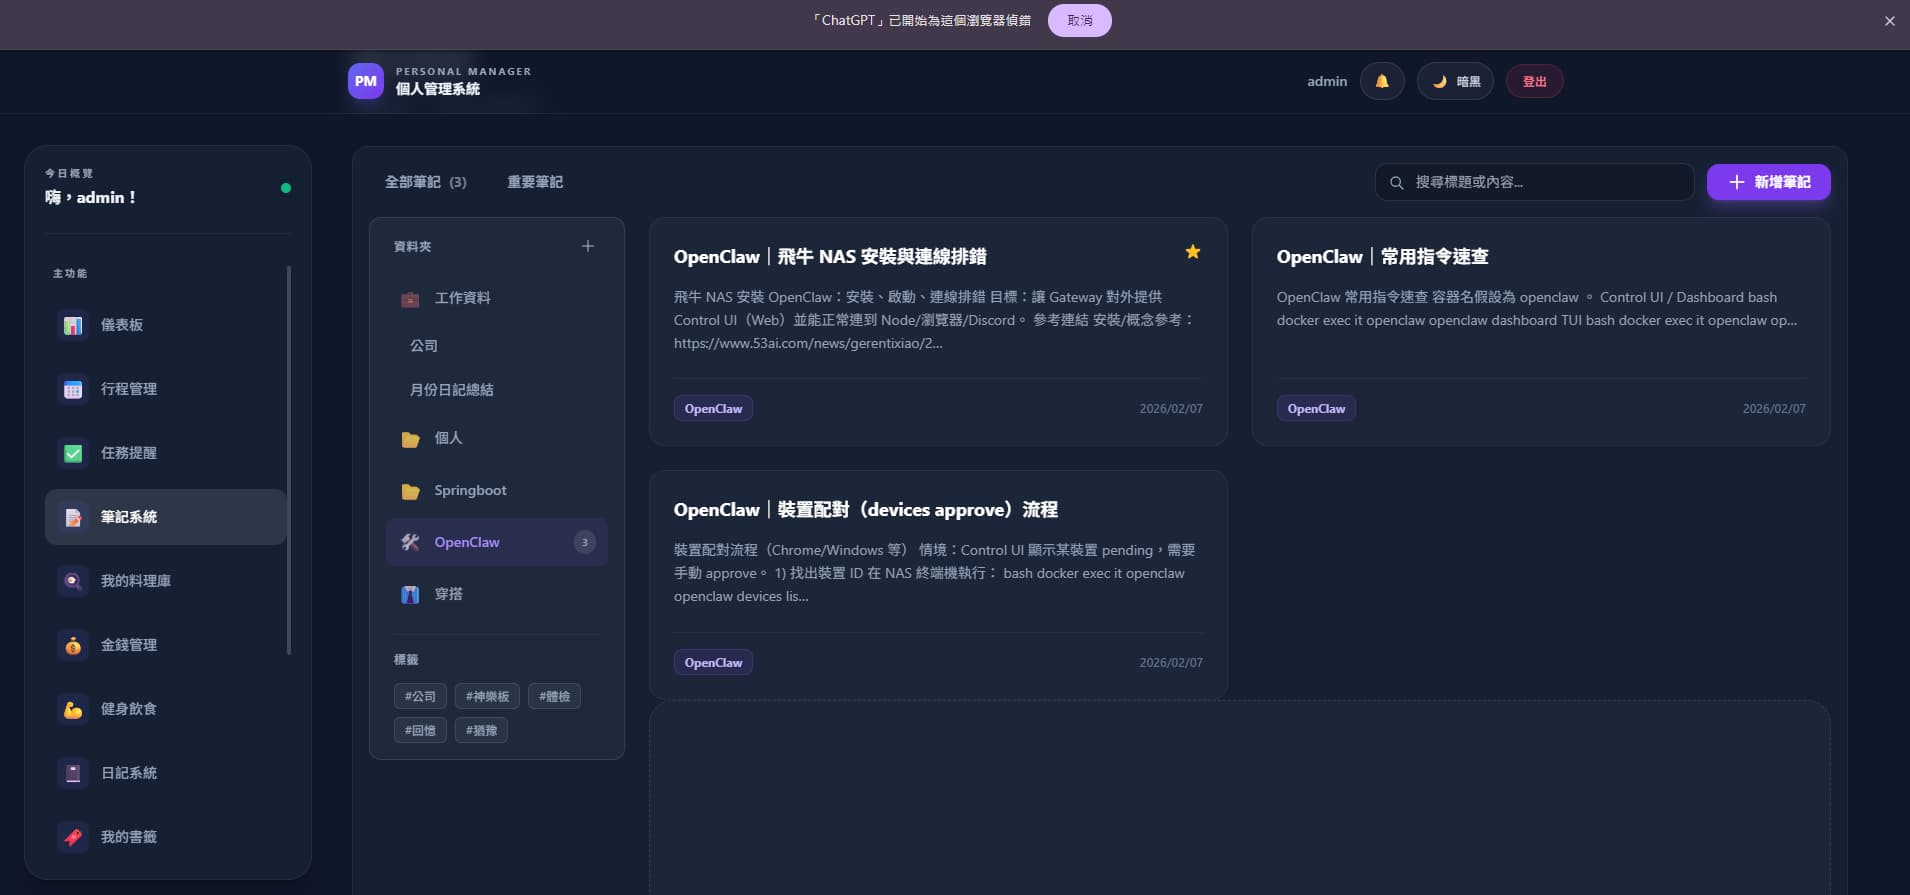Click the note search input field

[1535, 182]
